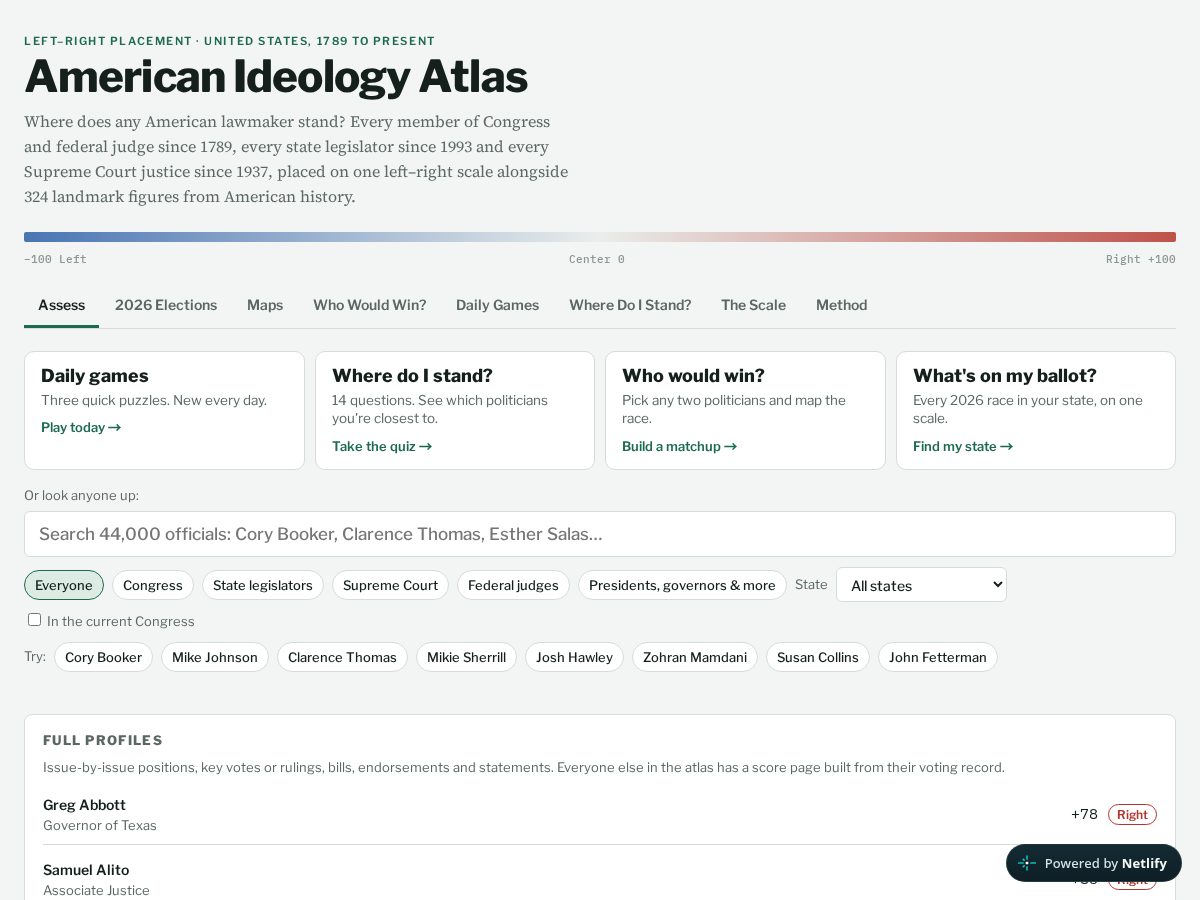Click the −100 Left scale label
Viewport: 1200px width, 900px height.
[x=55, y=259]
